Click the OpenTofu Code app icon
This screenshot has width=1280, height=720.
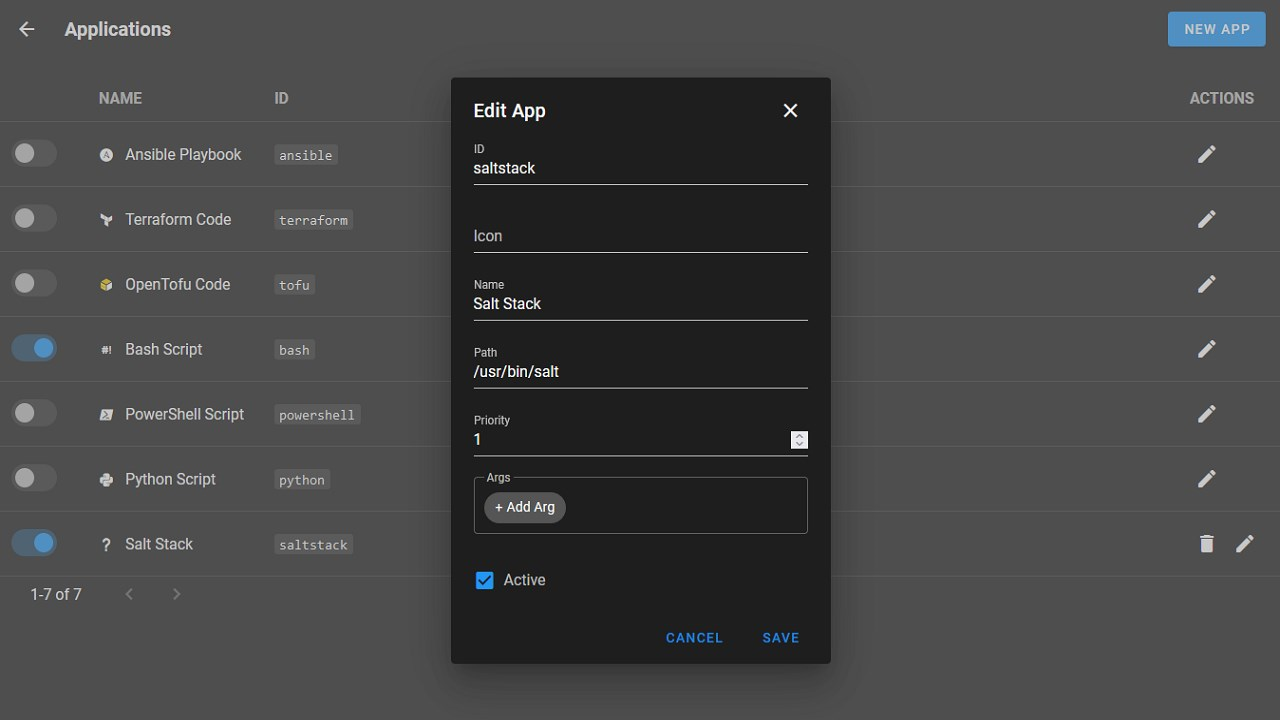coord(106,284)
